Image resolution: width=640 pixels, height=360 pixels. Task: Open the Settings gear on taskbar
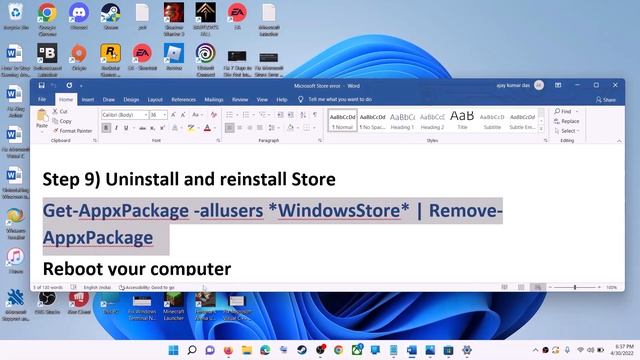467,350
